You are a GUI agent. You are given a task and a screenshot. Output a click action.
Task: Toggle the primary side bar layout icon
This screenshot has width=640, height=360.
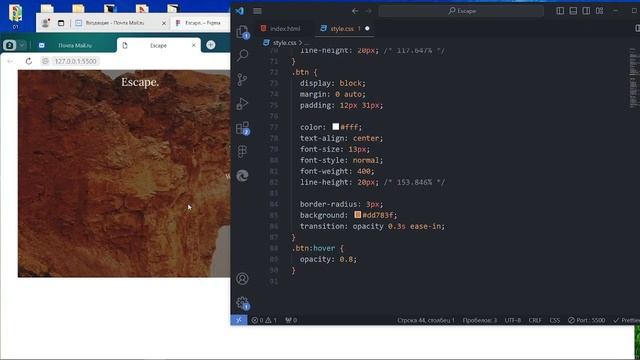pyautogui.click(x=560, y=11)
